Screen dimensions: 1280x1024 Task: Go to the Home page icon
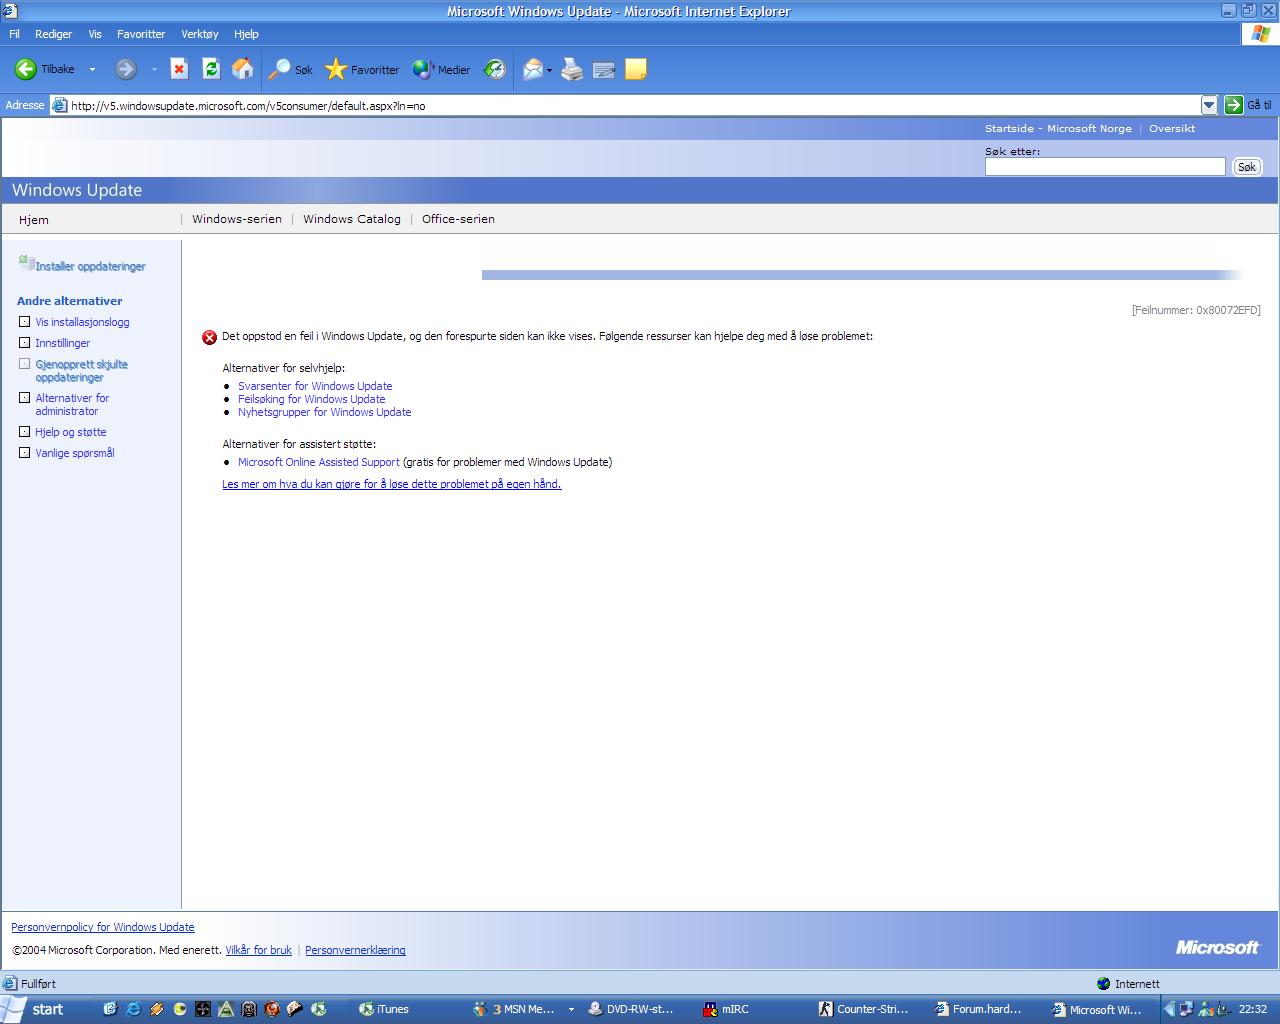click(x=242, y=69)
